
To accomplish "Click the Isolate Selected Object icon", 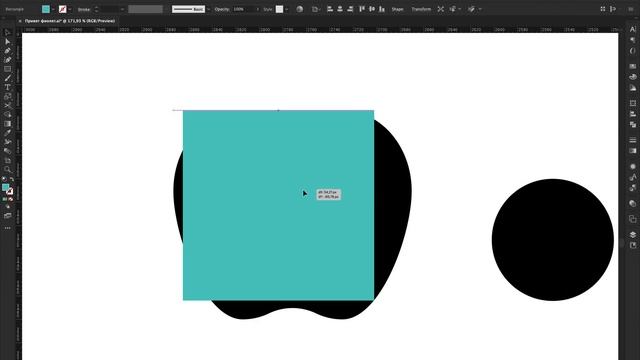I will (x=440, y=9).
